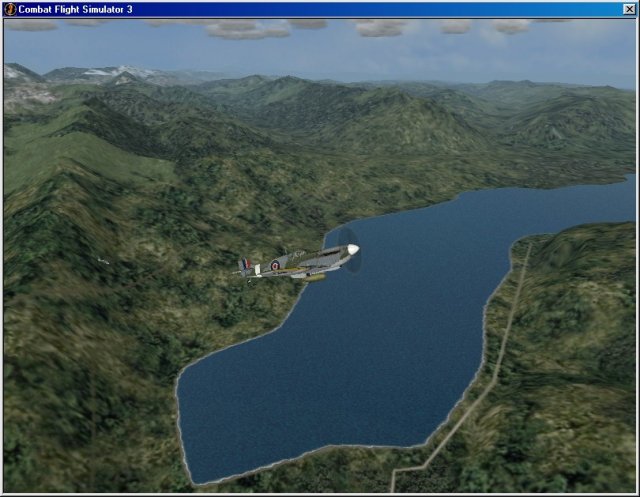
Task: Close the Combat Flight Simulator 3 window
Action: tap(629, 9)
